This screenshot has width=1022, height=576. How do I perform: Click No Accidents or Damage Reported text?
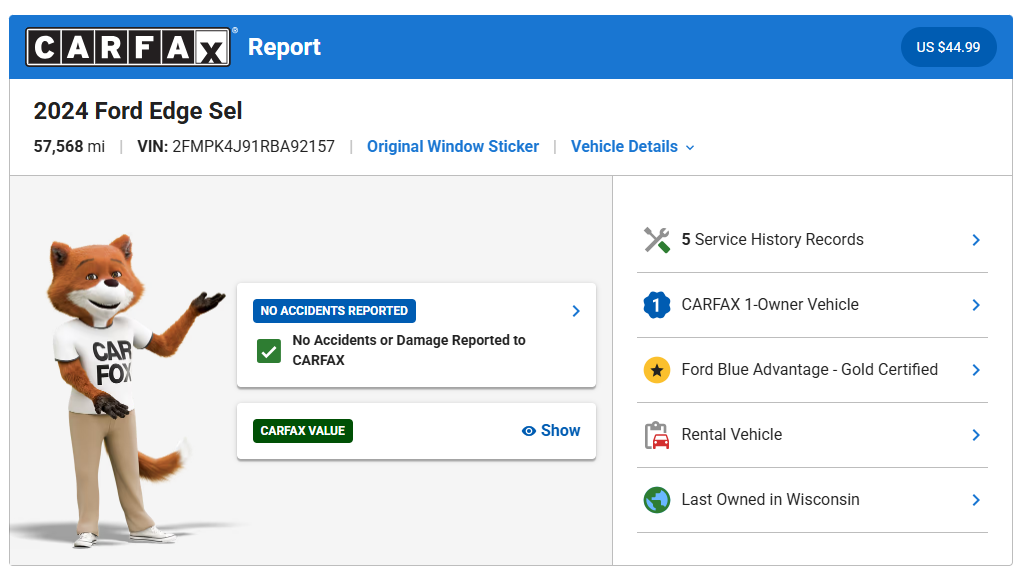coord(409,350)
